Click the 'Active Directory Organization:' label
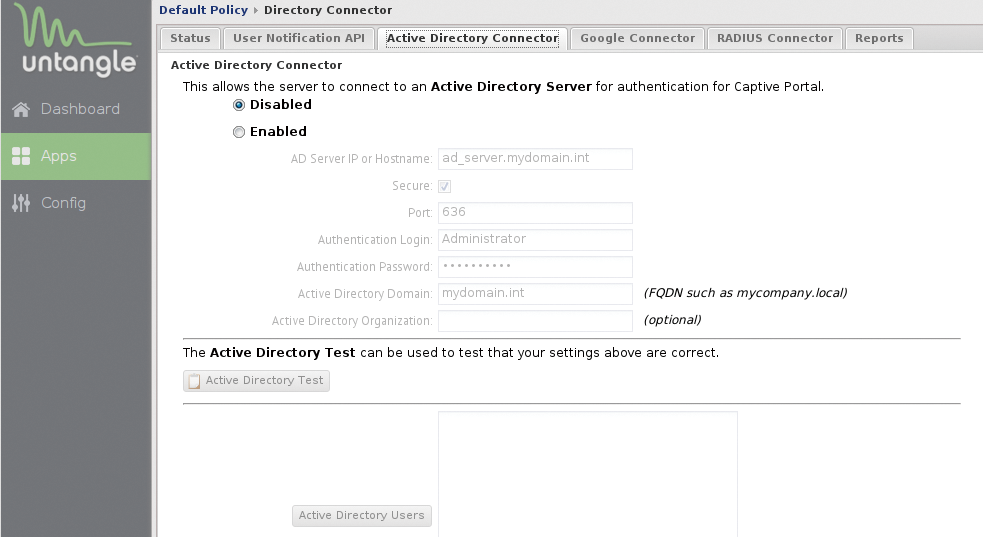 point(352,321)
